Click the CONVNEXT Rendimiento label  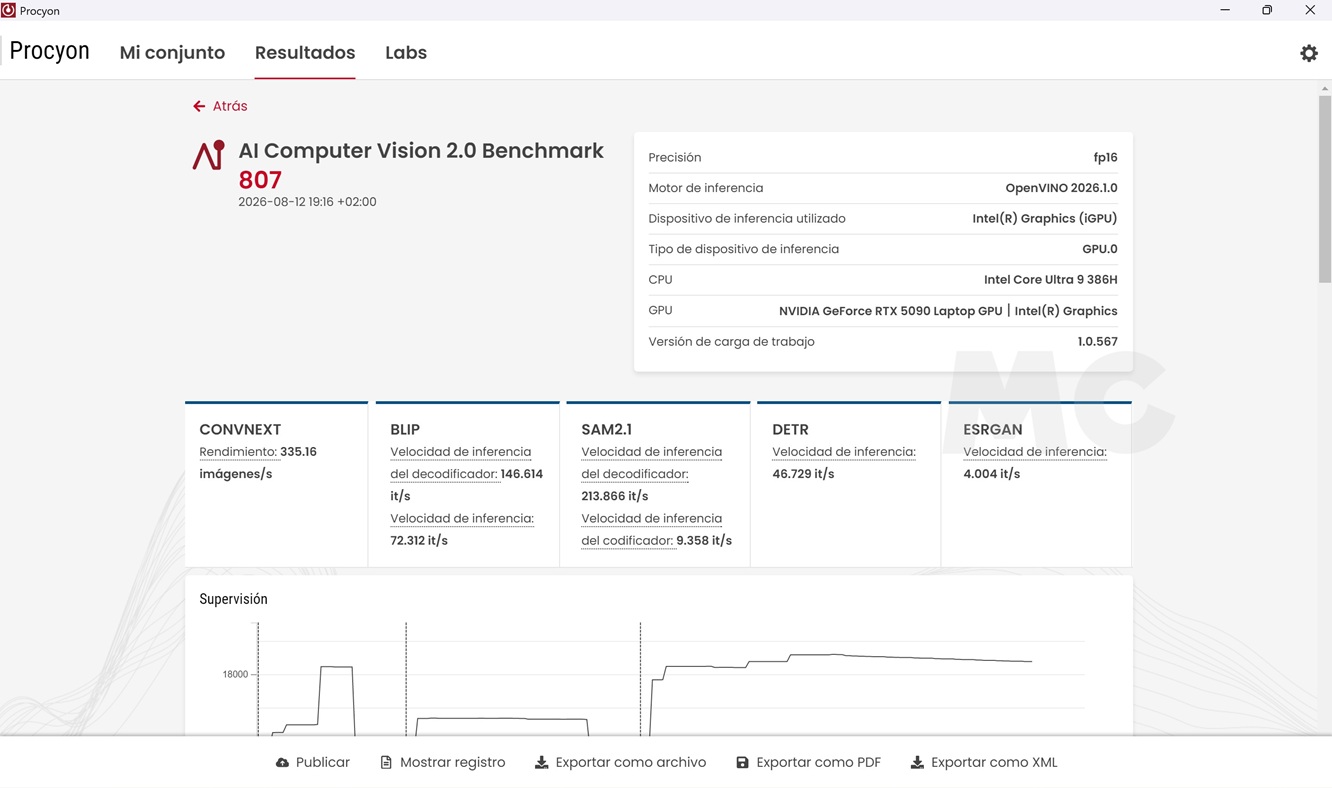coord(238,452)
